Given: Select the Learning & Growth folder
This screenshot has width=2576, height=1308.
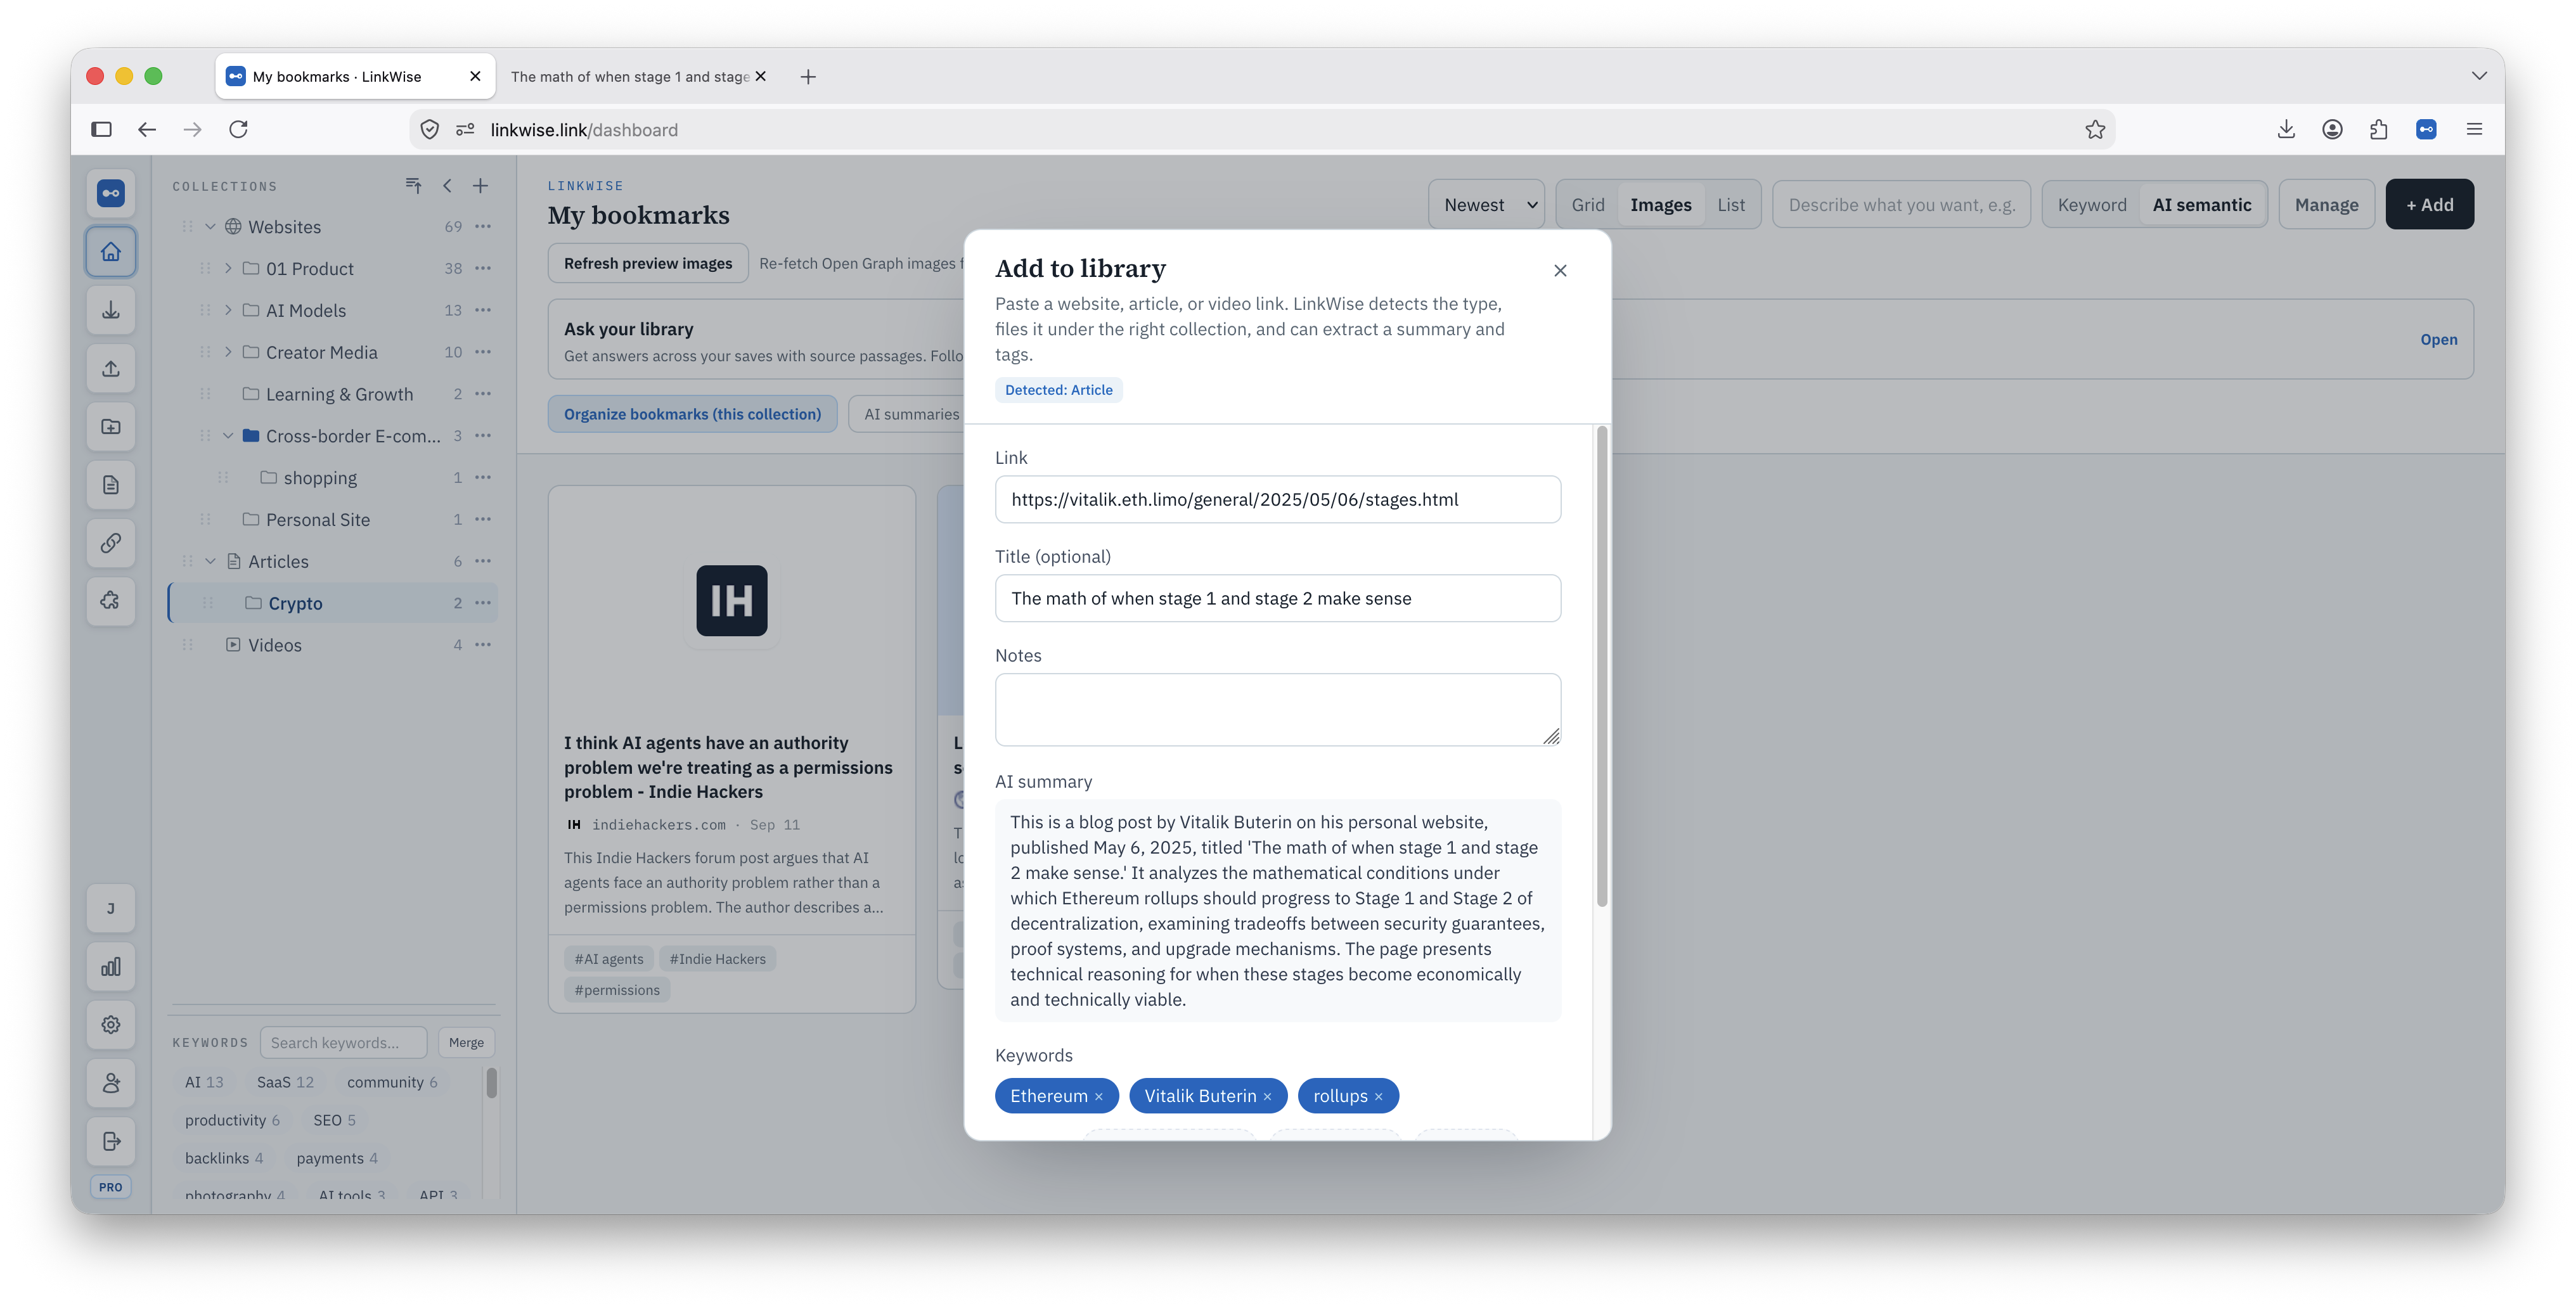Looking at the screenshot, I should click(333, 394).
